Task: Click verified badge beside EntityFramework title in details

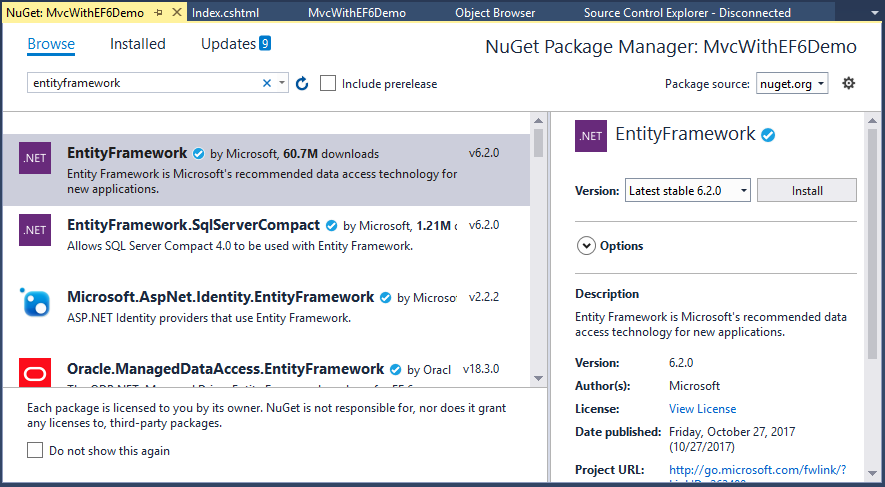Action: pyautogui.click(x=768, y=135)
